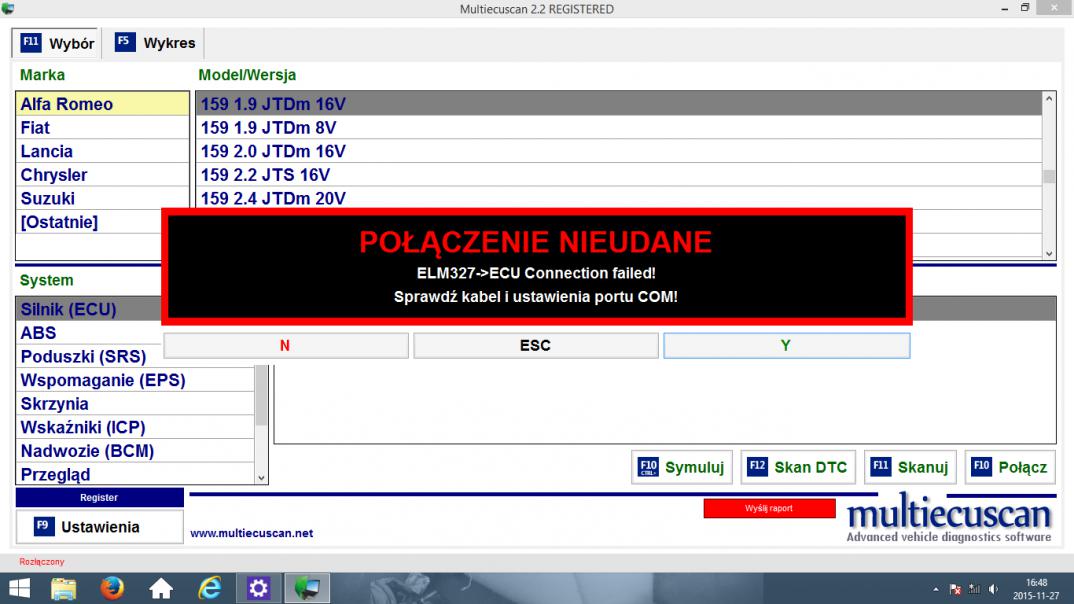Viewport: 1074px width, 604px height.
Task: Open Internet Explorer from the taskbar
Action: pyautogui.click(x=210, y=588)
